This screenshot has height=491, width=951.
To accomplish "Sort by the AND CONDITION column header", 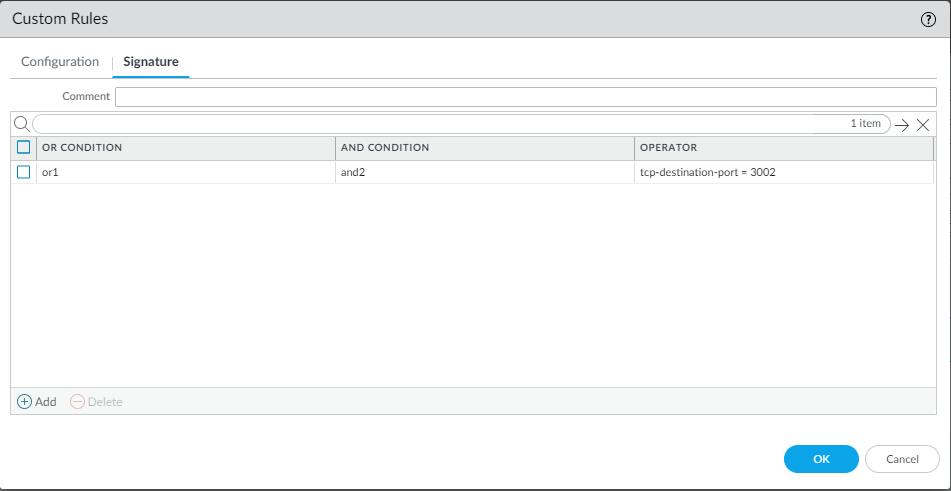I will [x=485, y=147].
